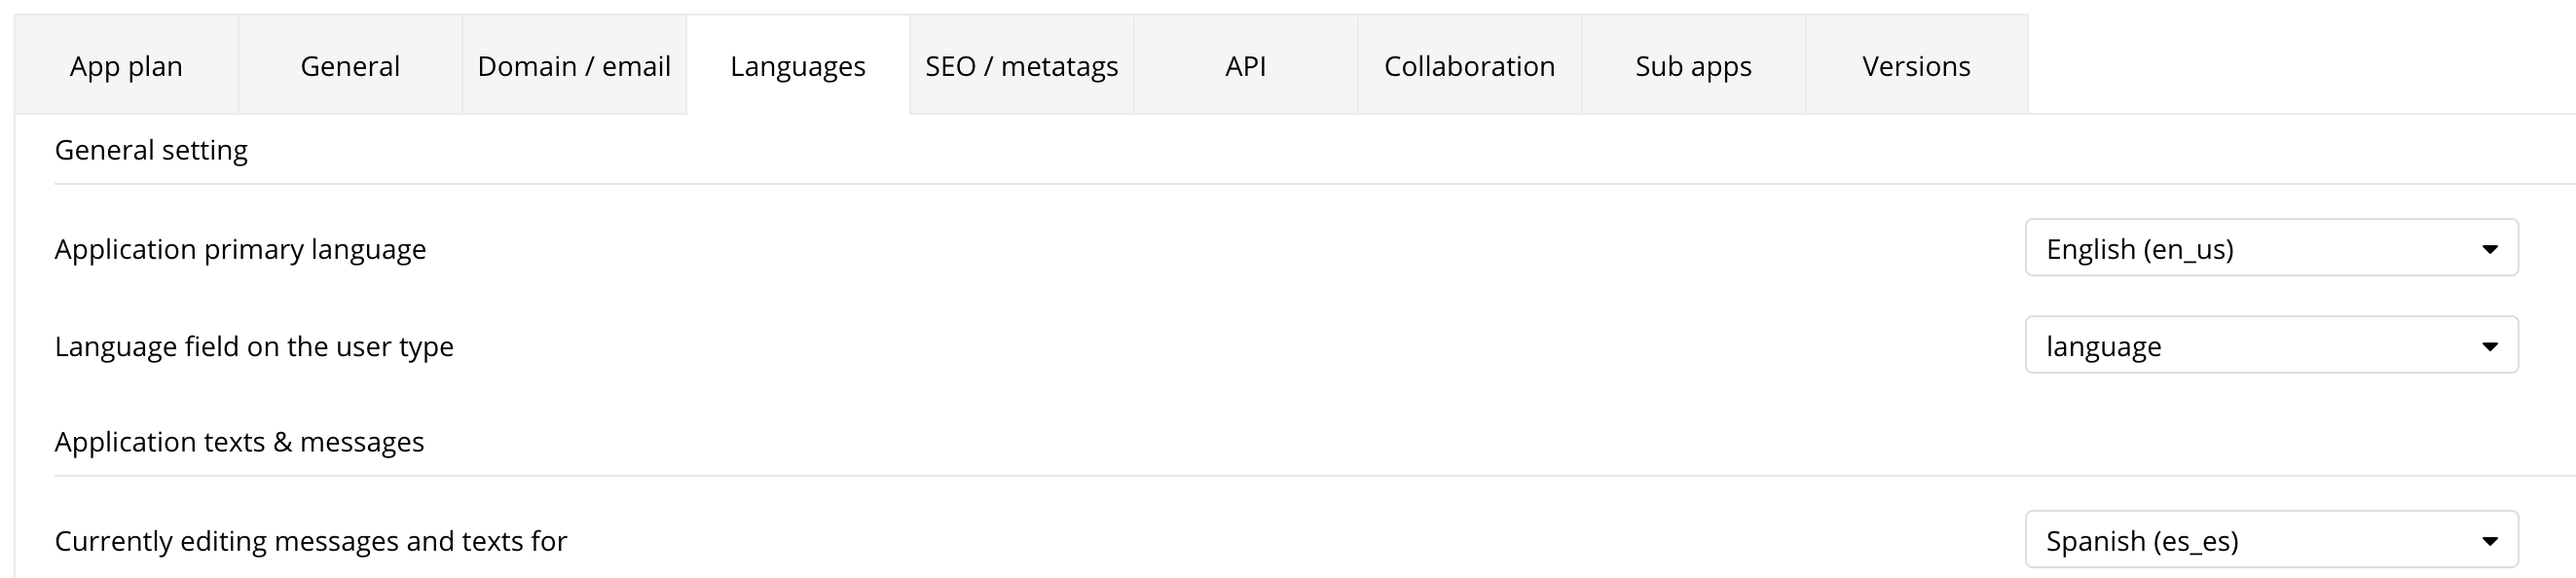This screenshot has width=2576, height=578.
Task: Click the Currently editing messages and texts label
Action: [x=310, y=541]
